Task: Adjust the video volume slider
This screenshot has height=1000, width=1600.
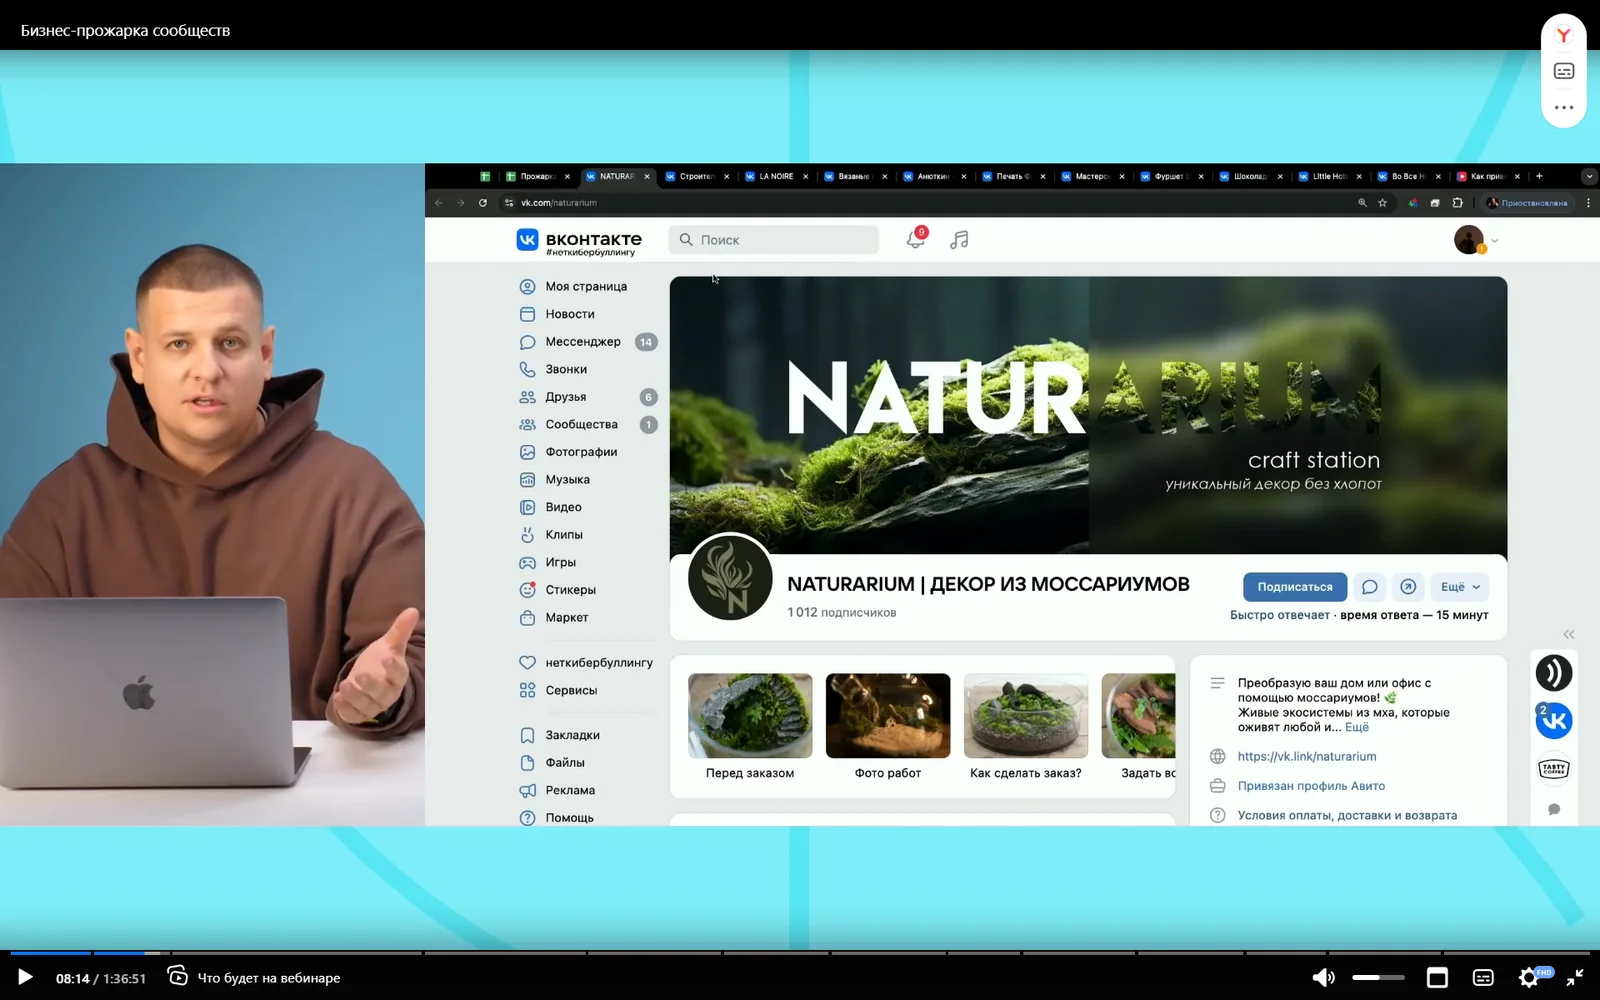Action: tap(1378, 977)
